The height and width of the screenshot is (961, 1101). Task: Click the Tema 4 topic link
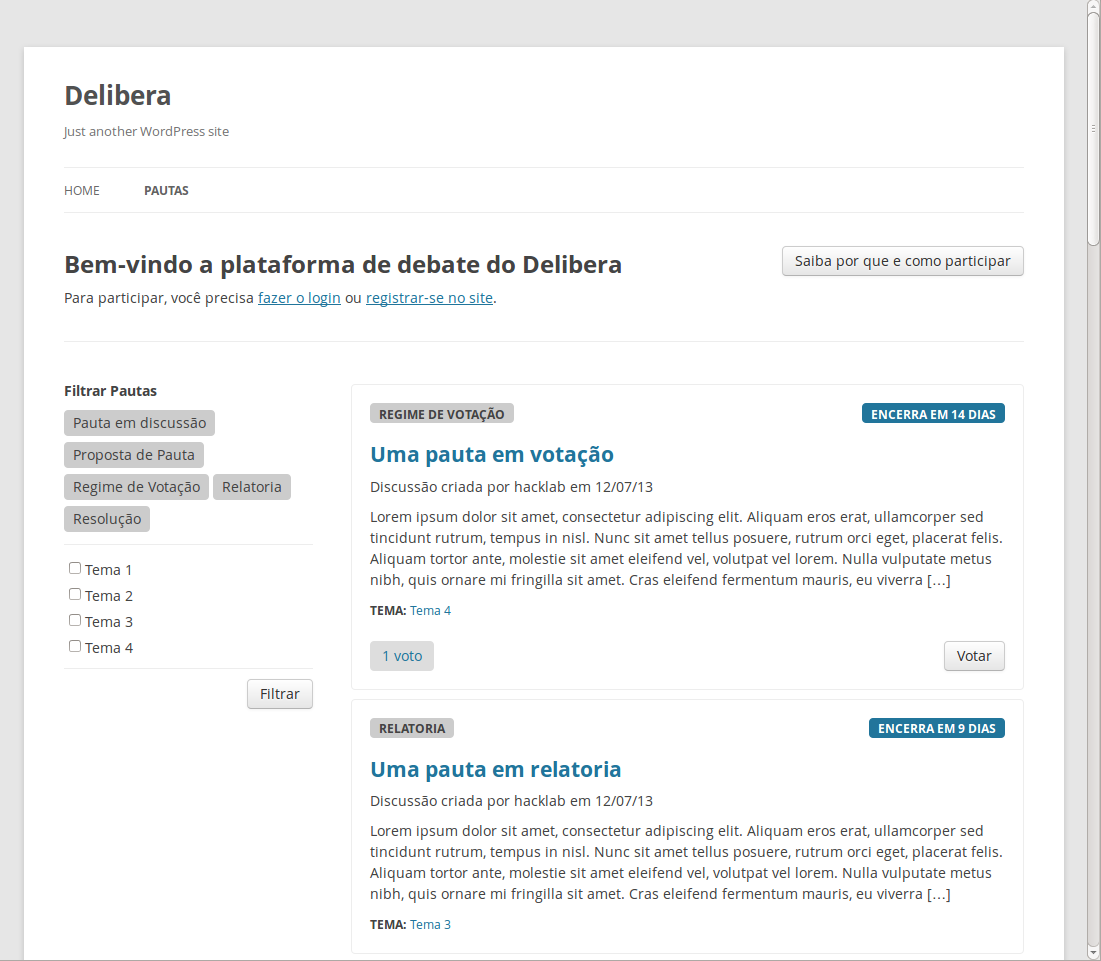(430, 611)
